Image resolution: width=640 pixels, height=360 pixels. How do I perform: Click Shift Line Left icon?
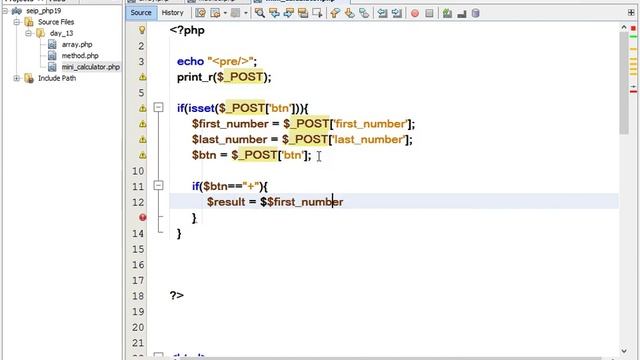click(382, 13)
